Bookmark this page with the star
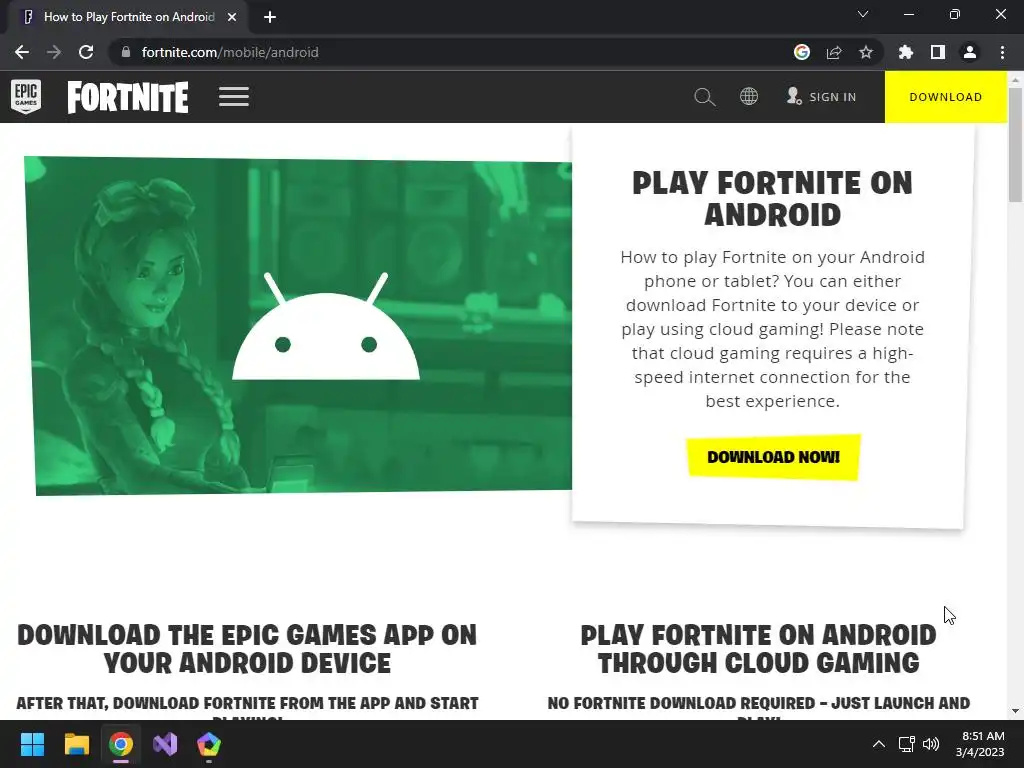This screenshot has width=1024, height=768. click(866, 52)
